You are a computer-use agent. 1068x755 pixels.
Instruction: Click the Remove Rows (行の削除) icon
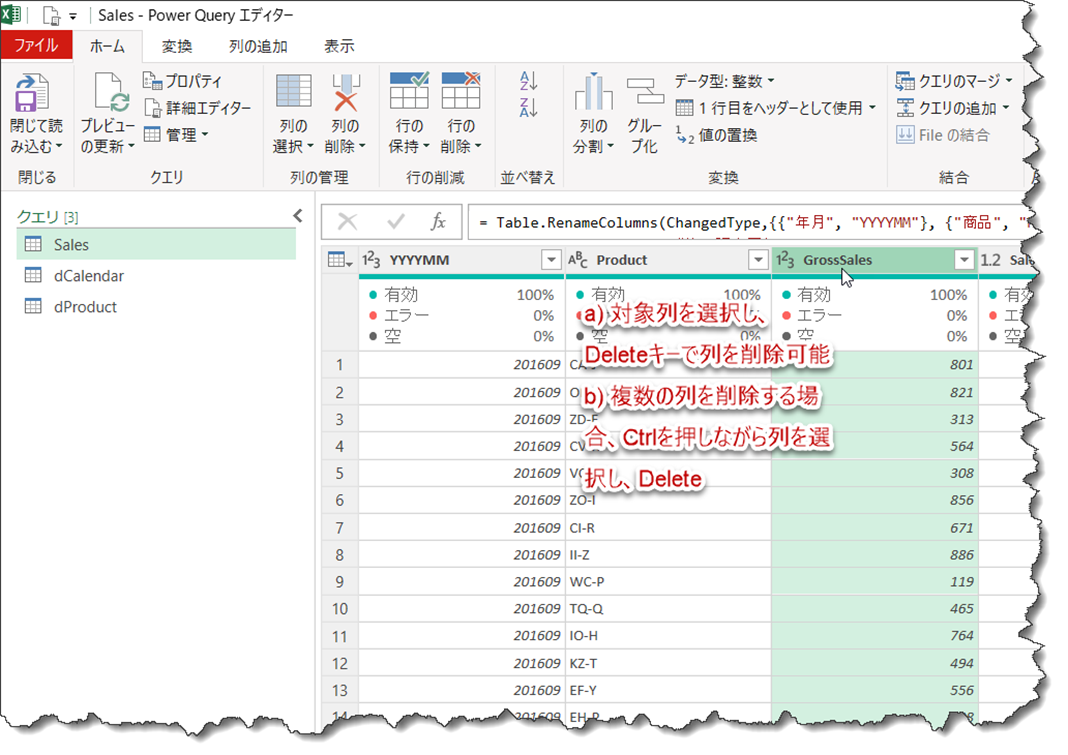(461, 91)
